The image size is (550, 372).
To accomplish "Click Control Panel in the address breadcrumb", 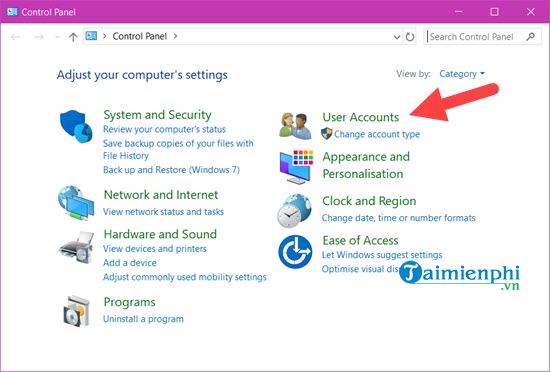I will click(140, 36).
